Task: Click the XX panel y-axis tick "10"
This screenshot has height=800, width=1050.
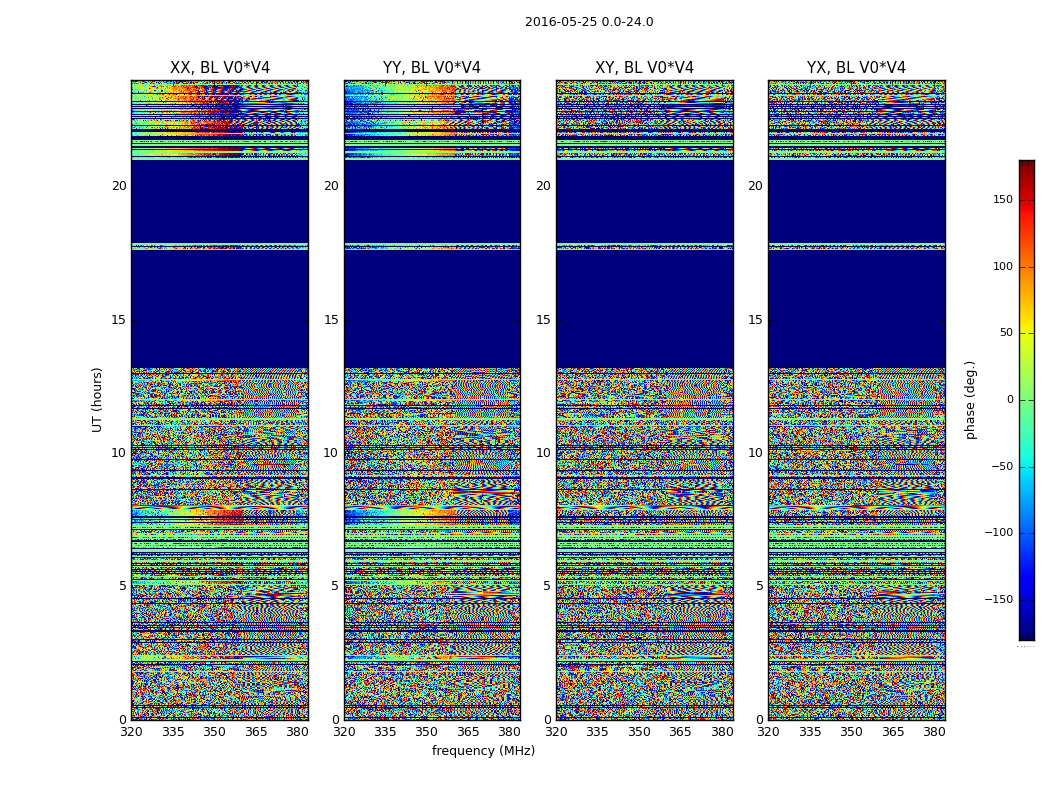Action: point(119,453)
